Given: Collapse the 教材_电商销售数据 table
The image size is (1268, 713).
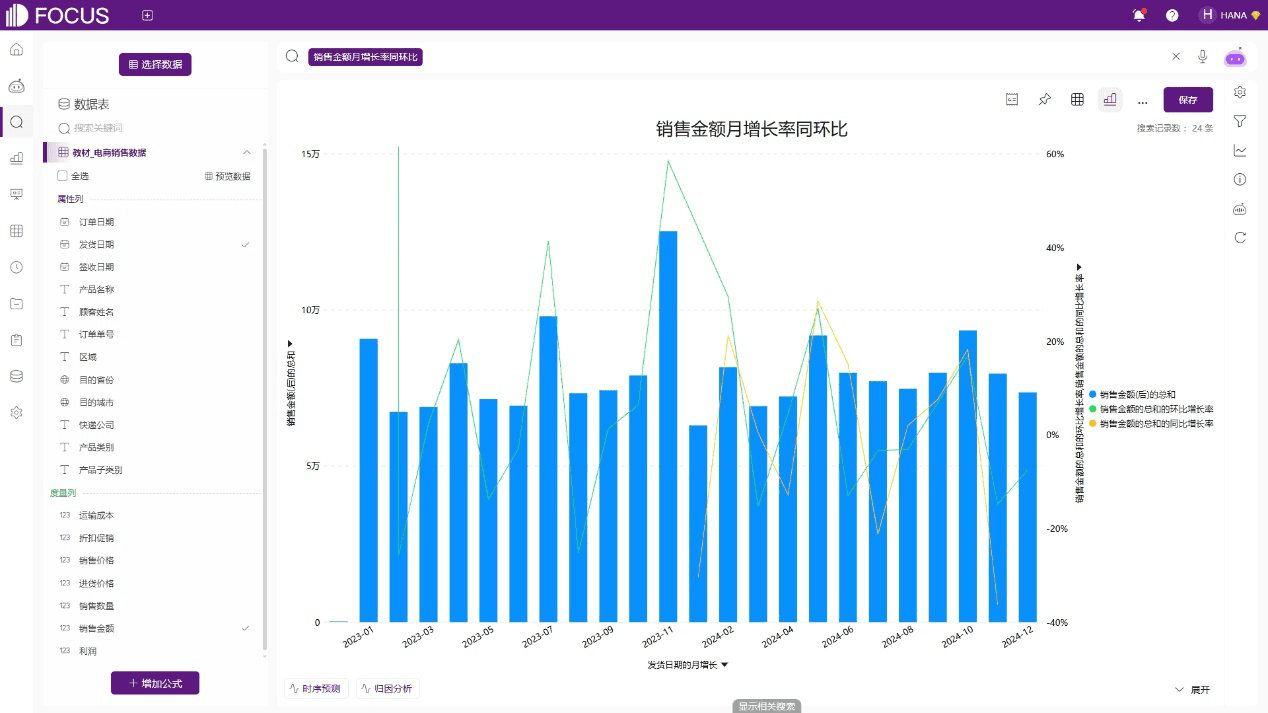Looking at the screenshot, I should click(x=247, y=152).
